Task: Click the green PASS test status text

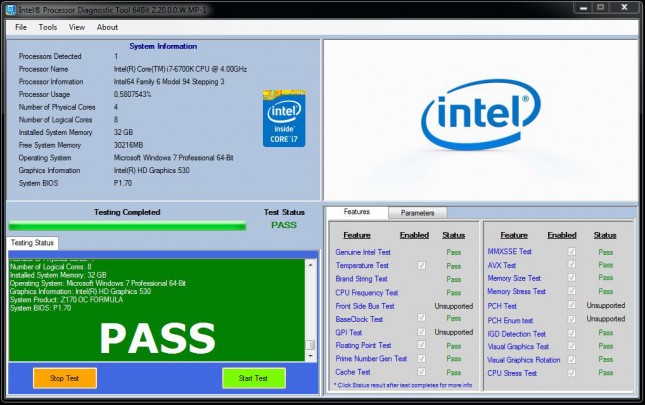Action: 284,225
